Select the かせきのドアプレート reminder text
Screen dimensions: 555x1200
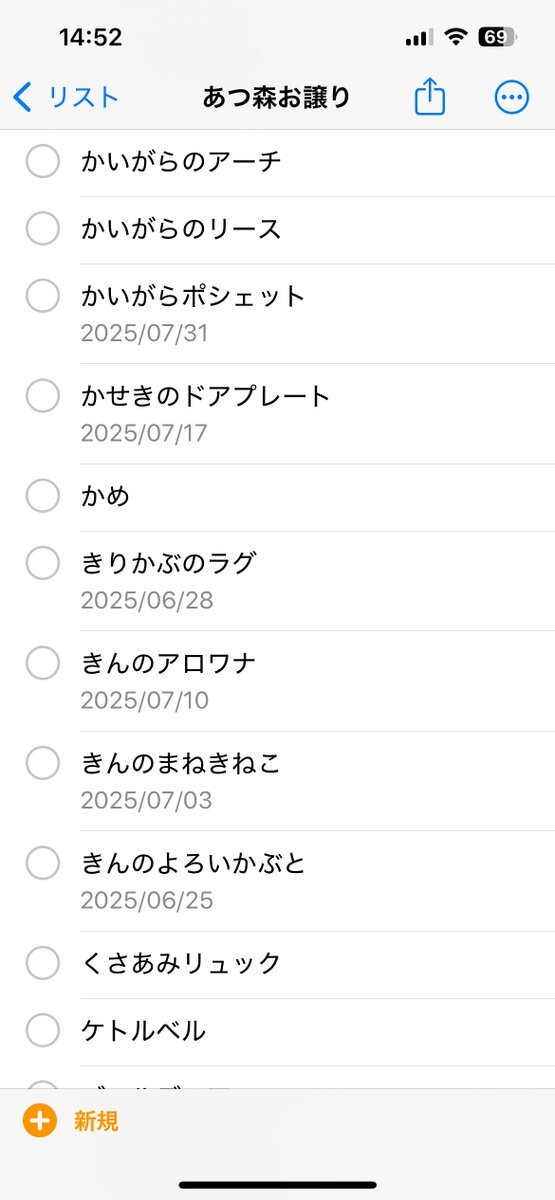206,396
